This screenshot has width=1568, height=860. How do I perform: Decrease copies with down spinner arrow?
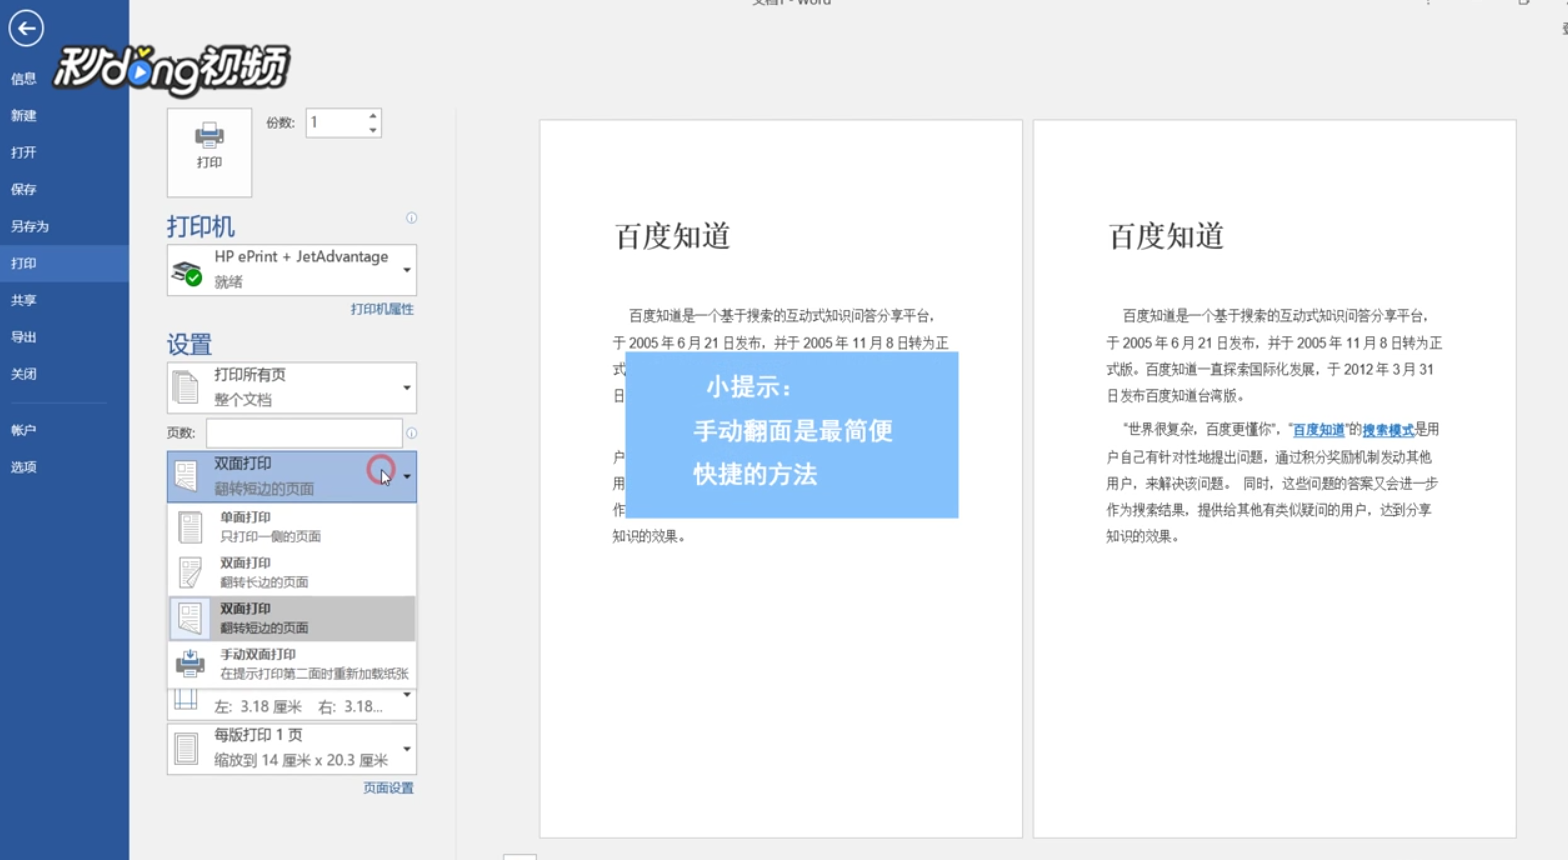tap(373, 130)
